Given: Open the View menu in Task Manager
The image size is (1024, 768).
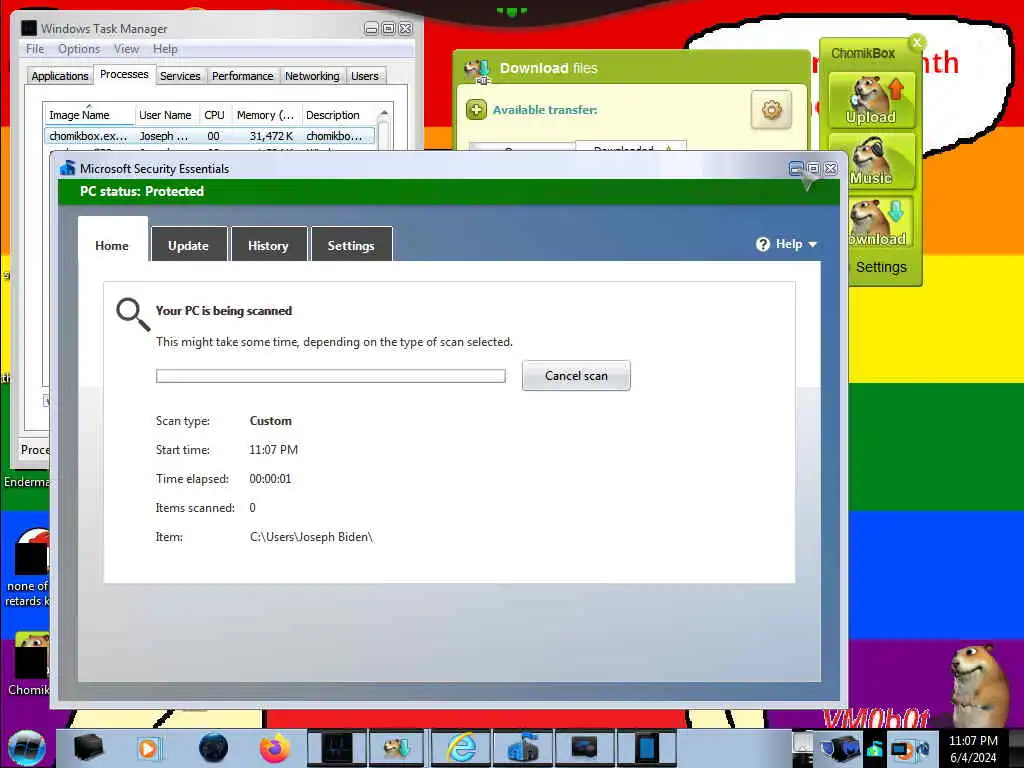Looking at the screenshot, I should tap(126, 49).
